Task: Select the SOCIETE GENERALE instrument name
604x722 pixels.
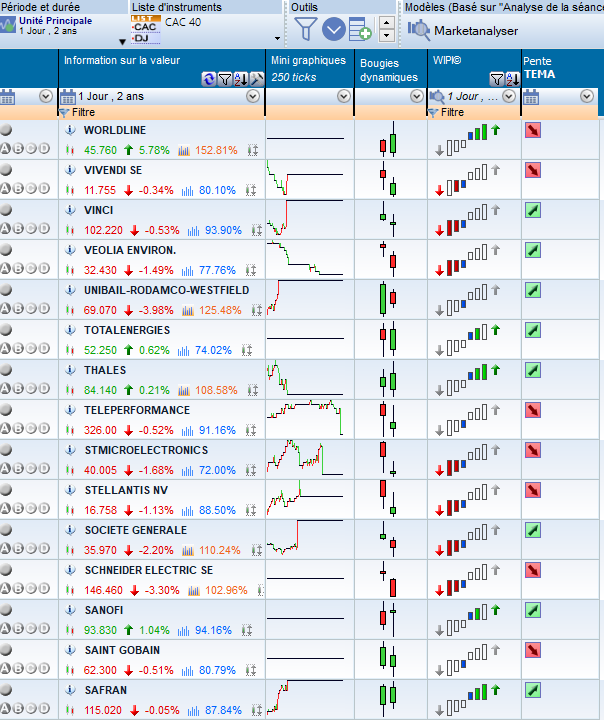Action: [x=136, y=530]
